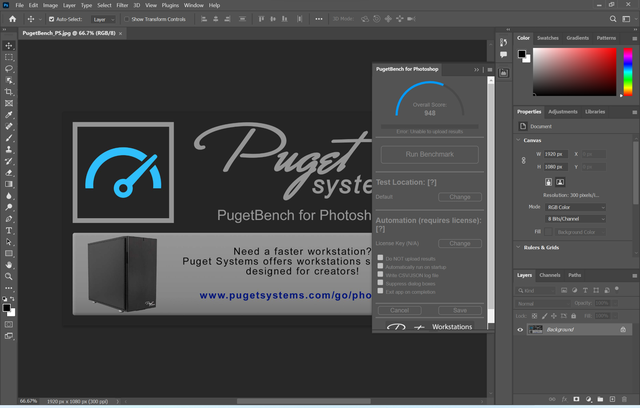Click the Search magnifier icon top right
Viewport: 640px width, 408px height.
click(x=613, y=19)
